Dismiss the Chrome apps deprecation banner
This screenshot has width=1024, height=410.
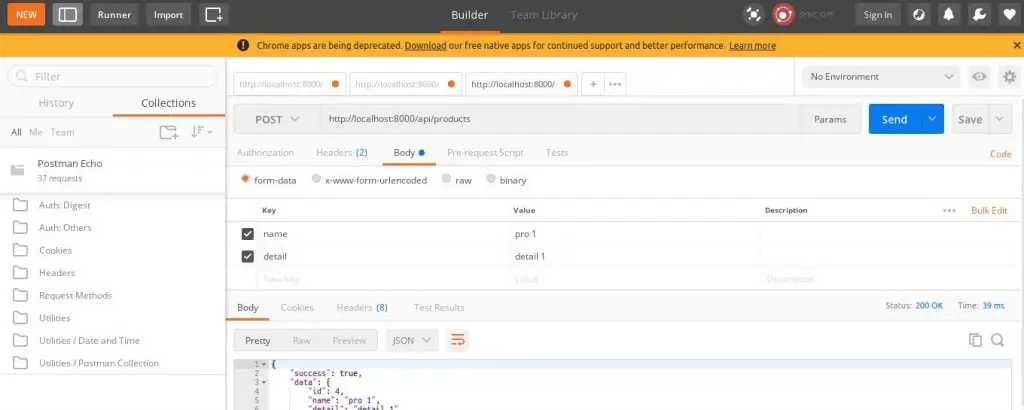1016,45
